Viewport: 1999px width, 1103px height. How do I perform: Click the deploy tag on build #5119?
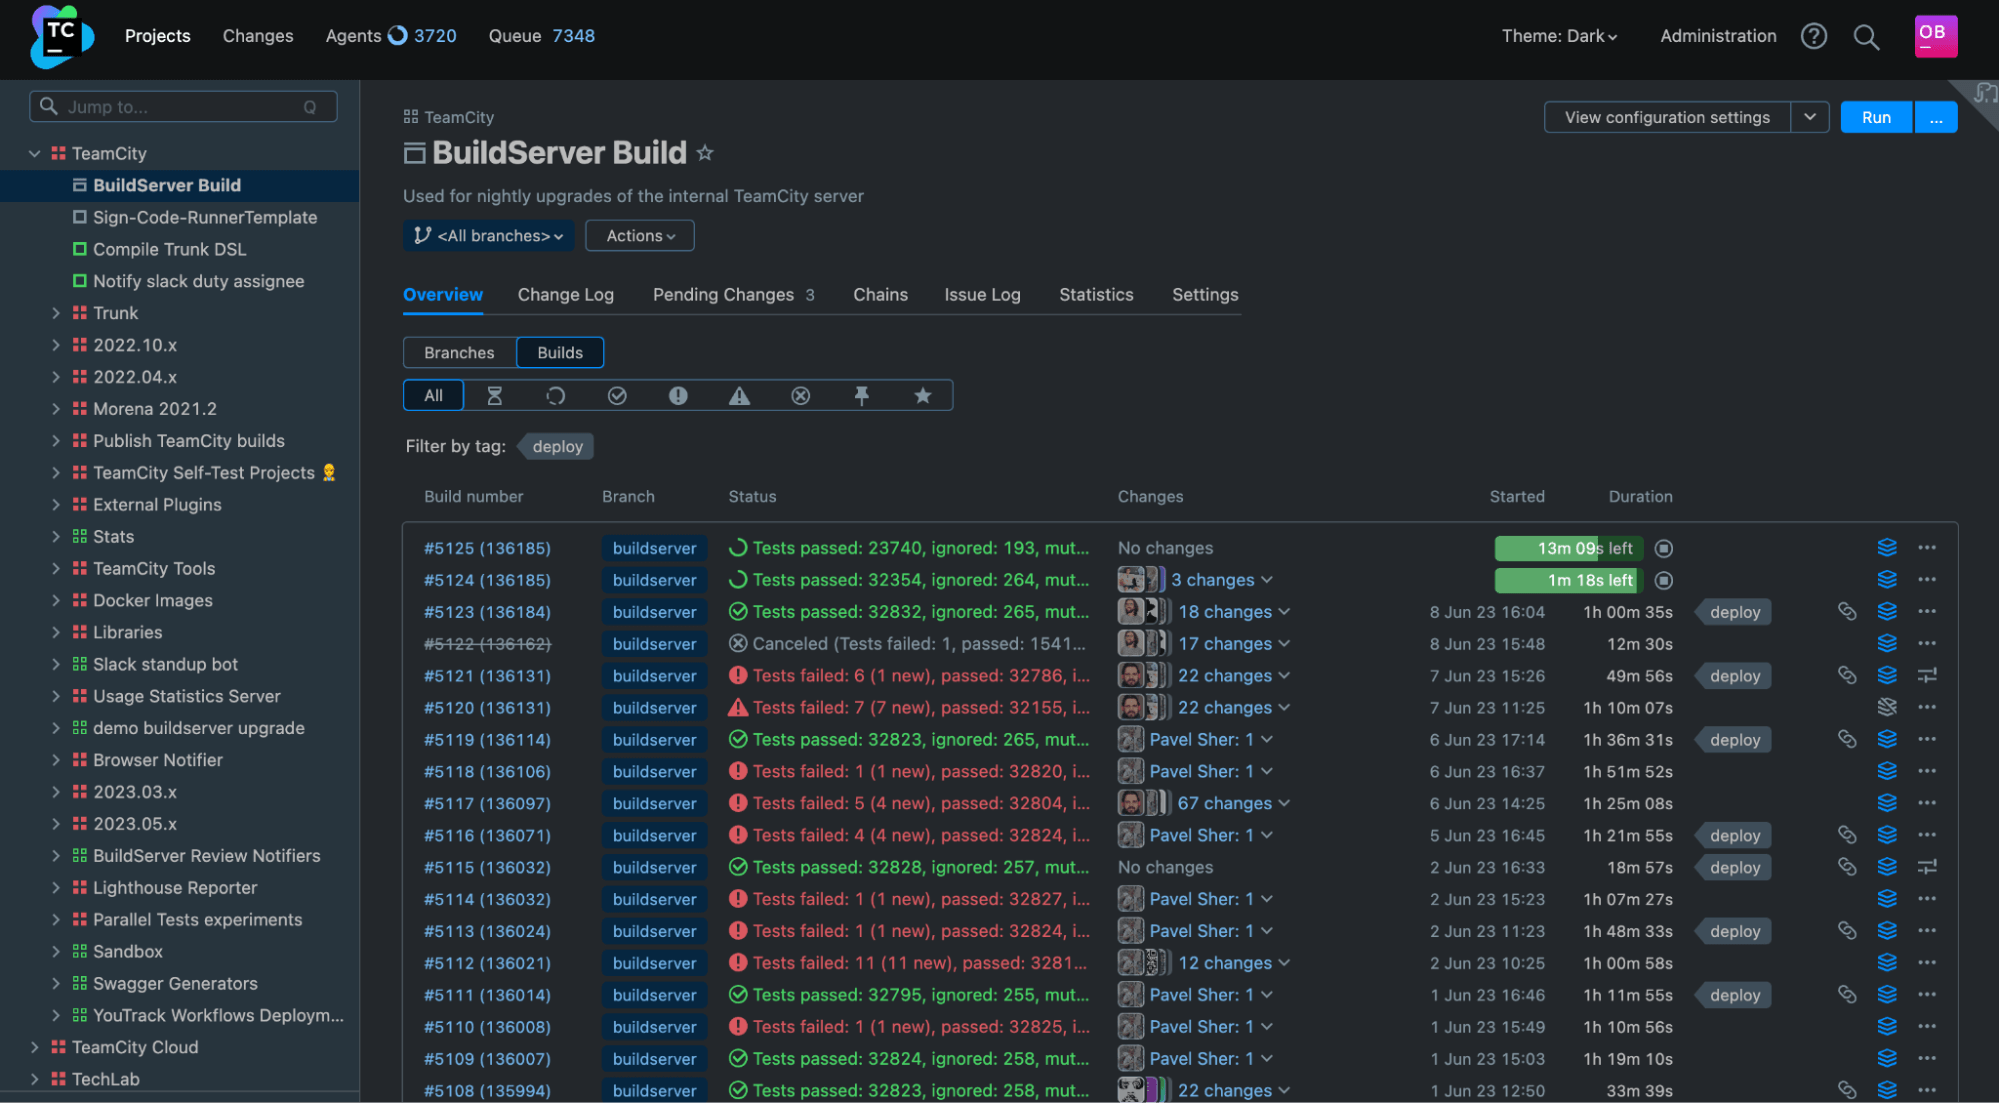point(1735,740)
